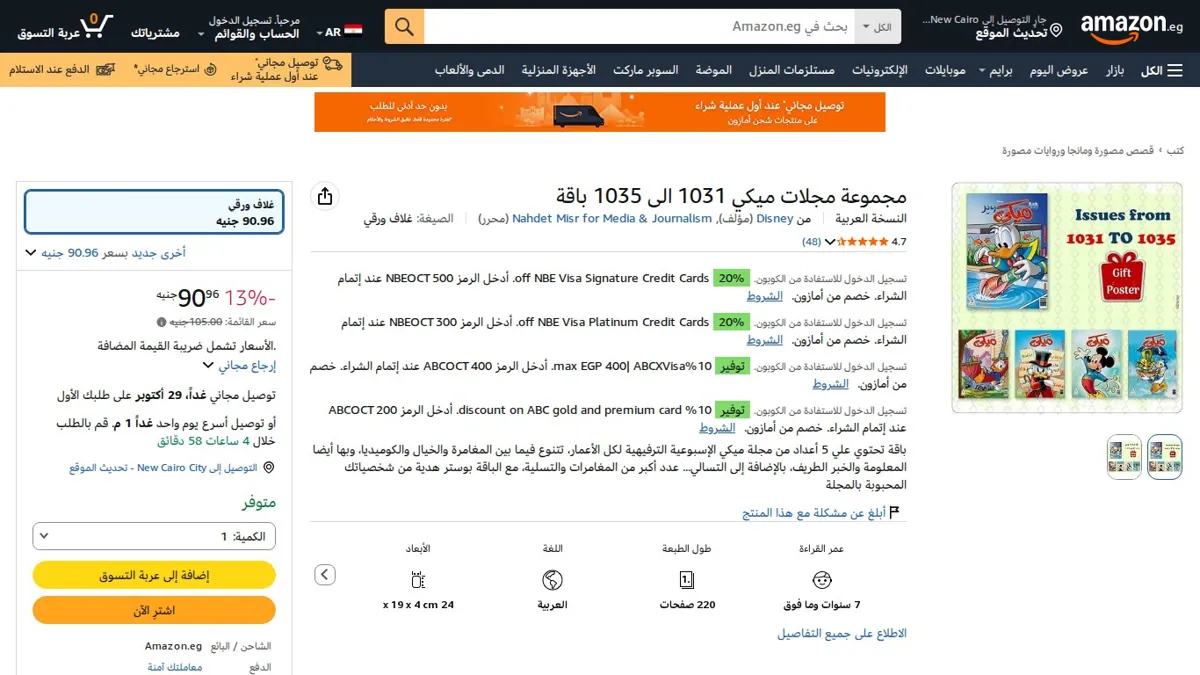
Task: Click the 48 ratings count link
Action: click(812, 242)
